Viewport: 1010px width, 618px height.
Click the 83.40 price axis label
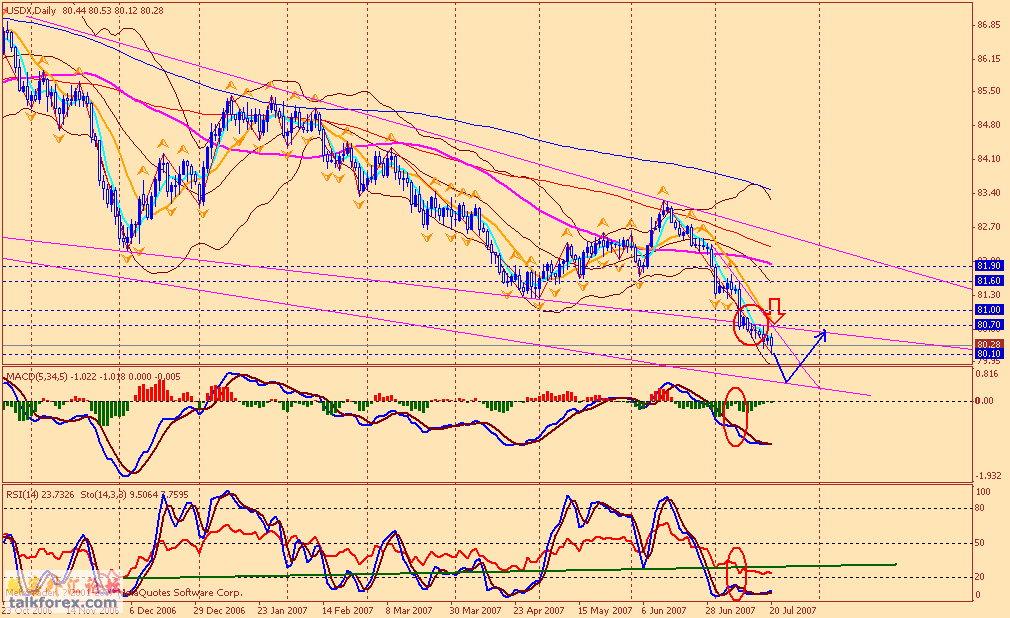pos(989,193)
